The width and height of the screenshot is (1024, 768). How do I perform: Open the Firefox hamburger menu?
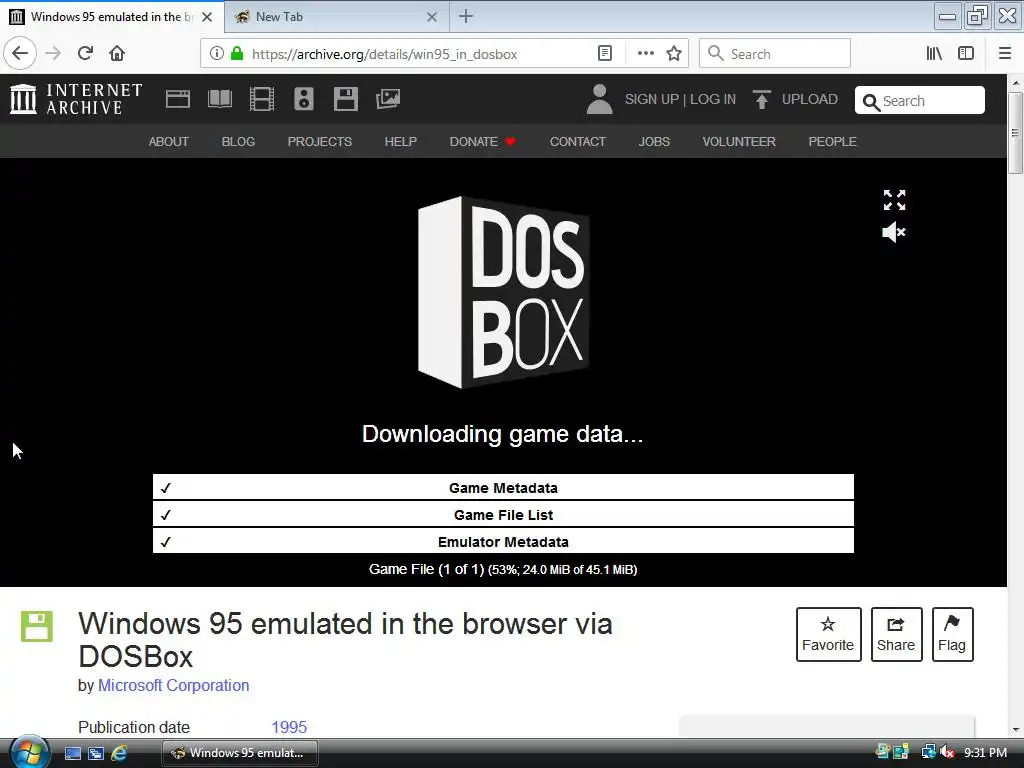click(1005, 53)
